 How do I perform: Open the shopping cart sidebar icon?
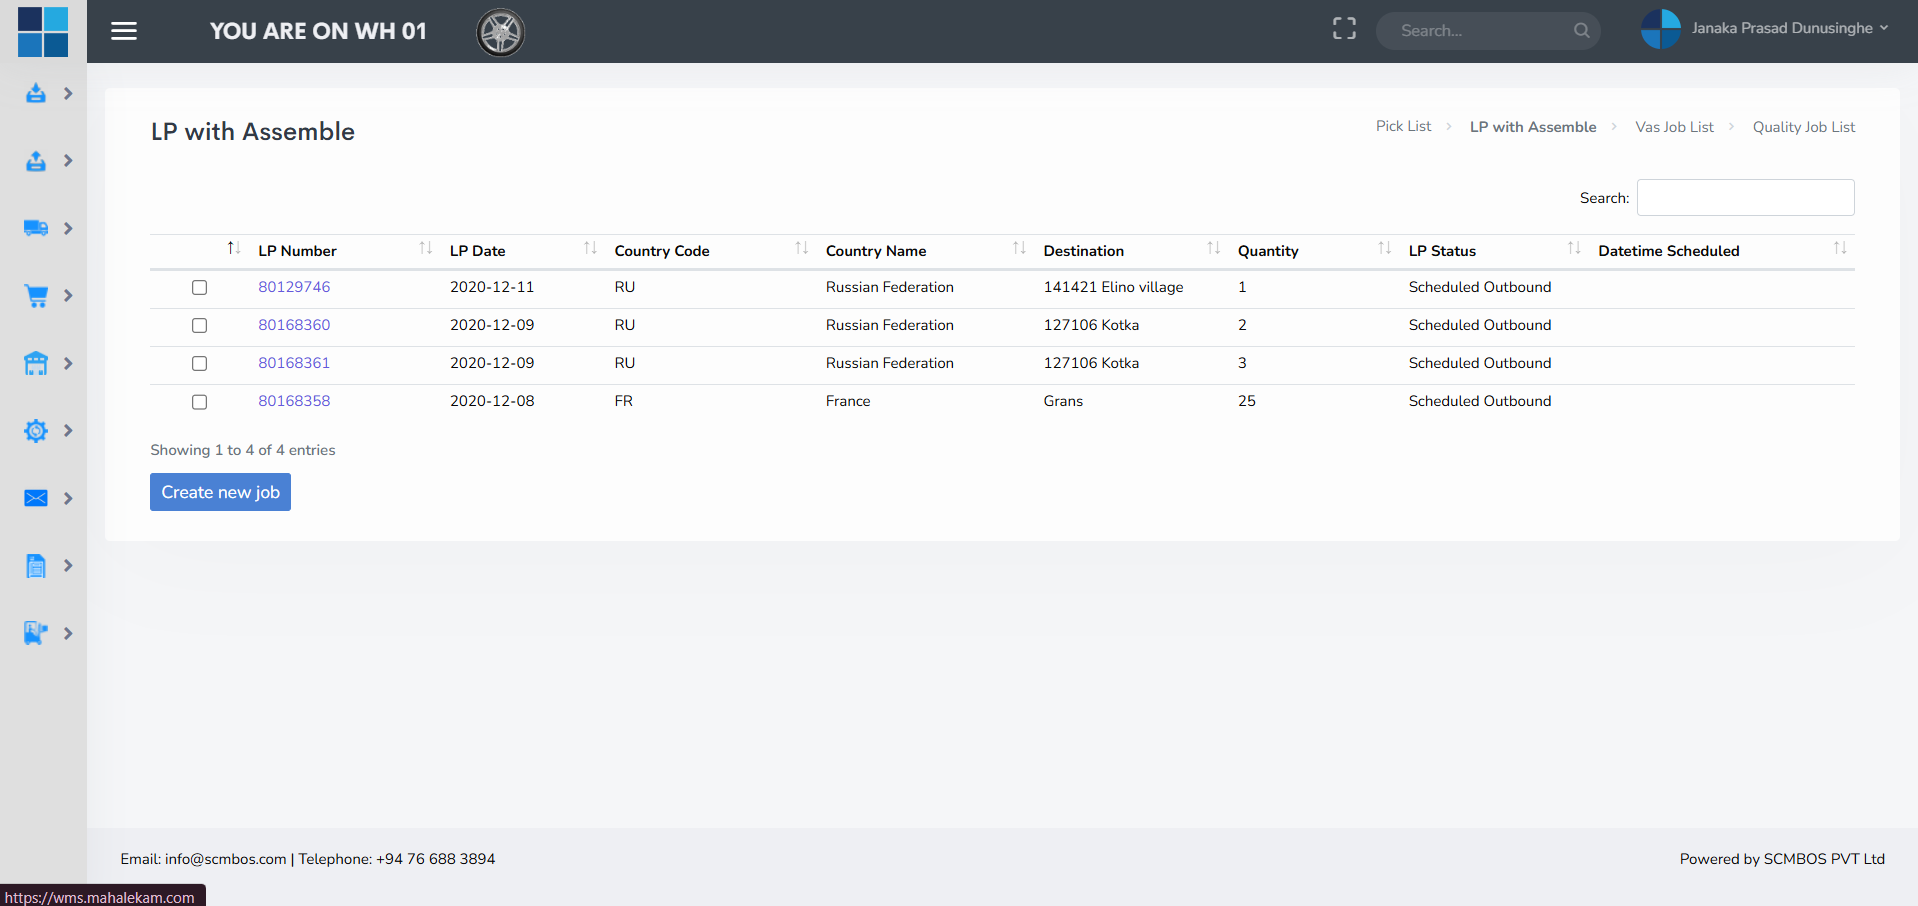(36, 296)
